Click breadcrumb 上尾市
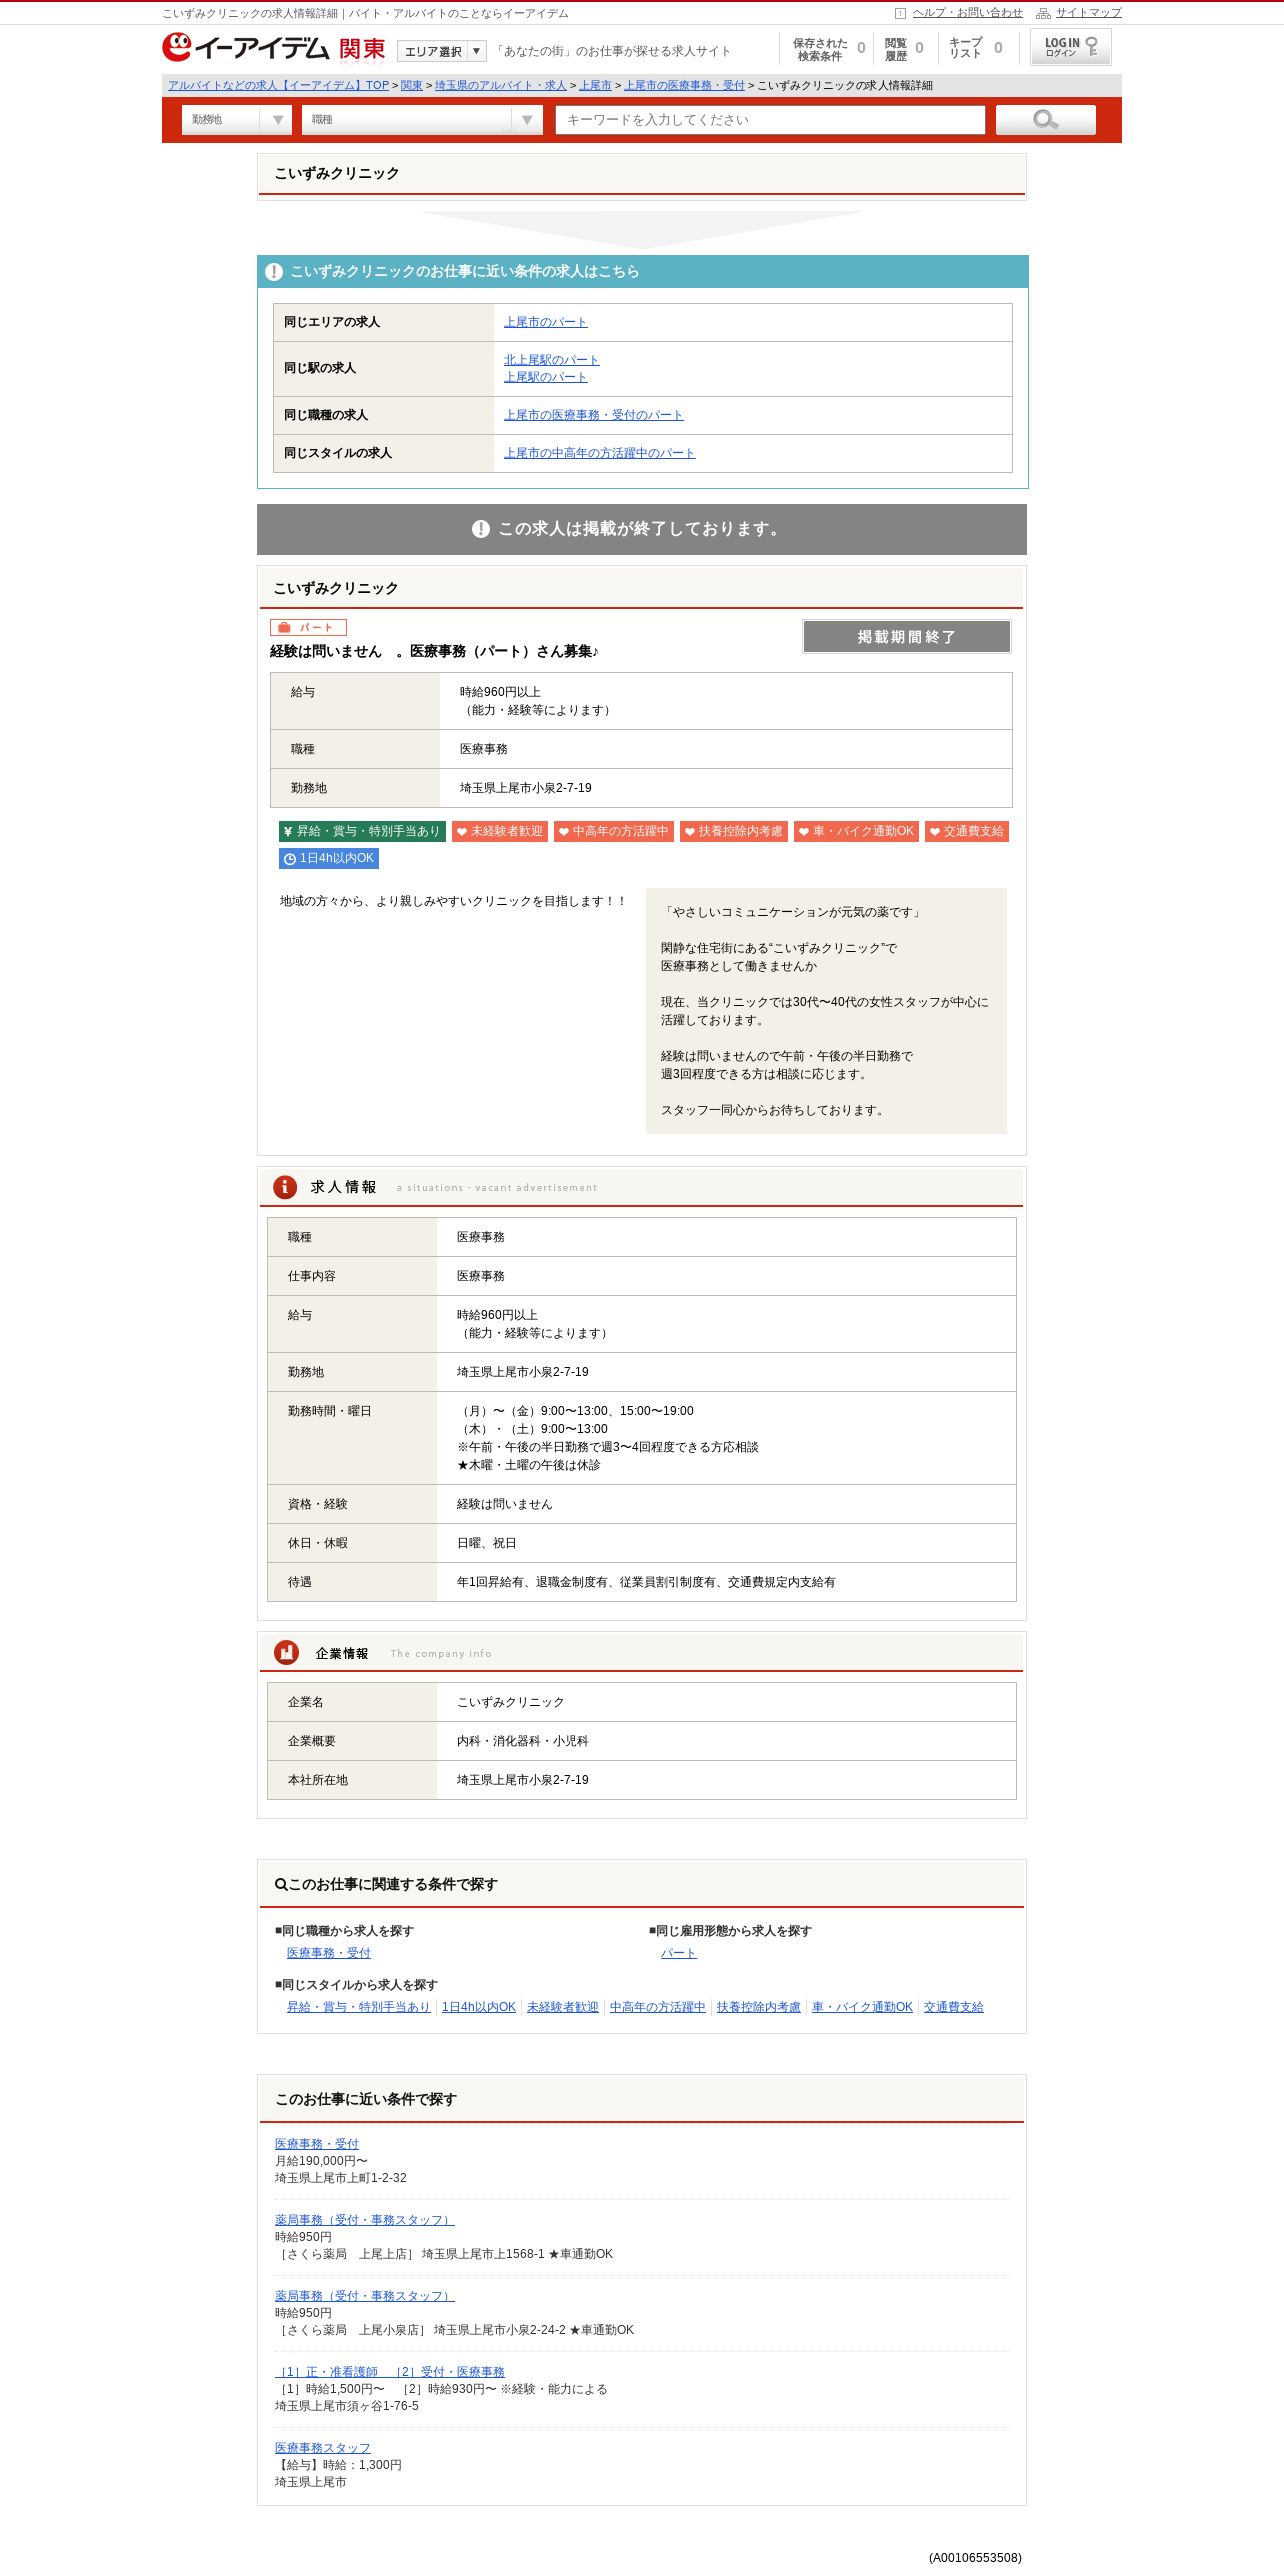Screen dimensions: 1284x2568 pyautogui.click(x=595, y=86)
